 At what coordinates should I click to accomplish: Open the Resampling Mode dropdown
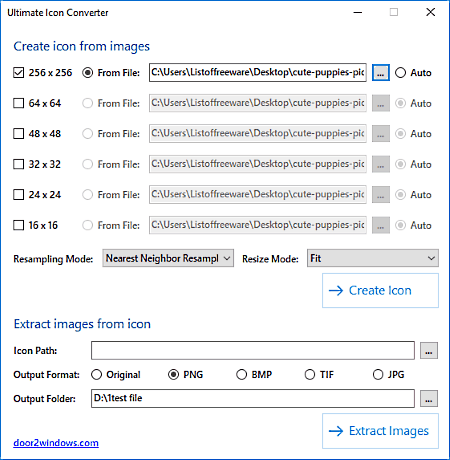click(x=168, y=258)
